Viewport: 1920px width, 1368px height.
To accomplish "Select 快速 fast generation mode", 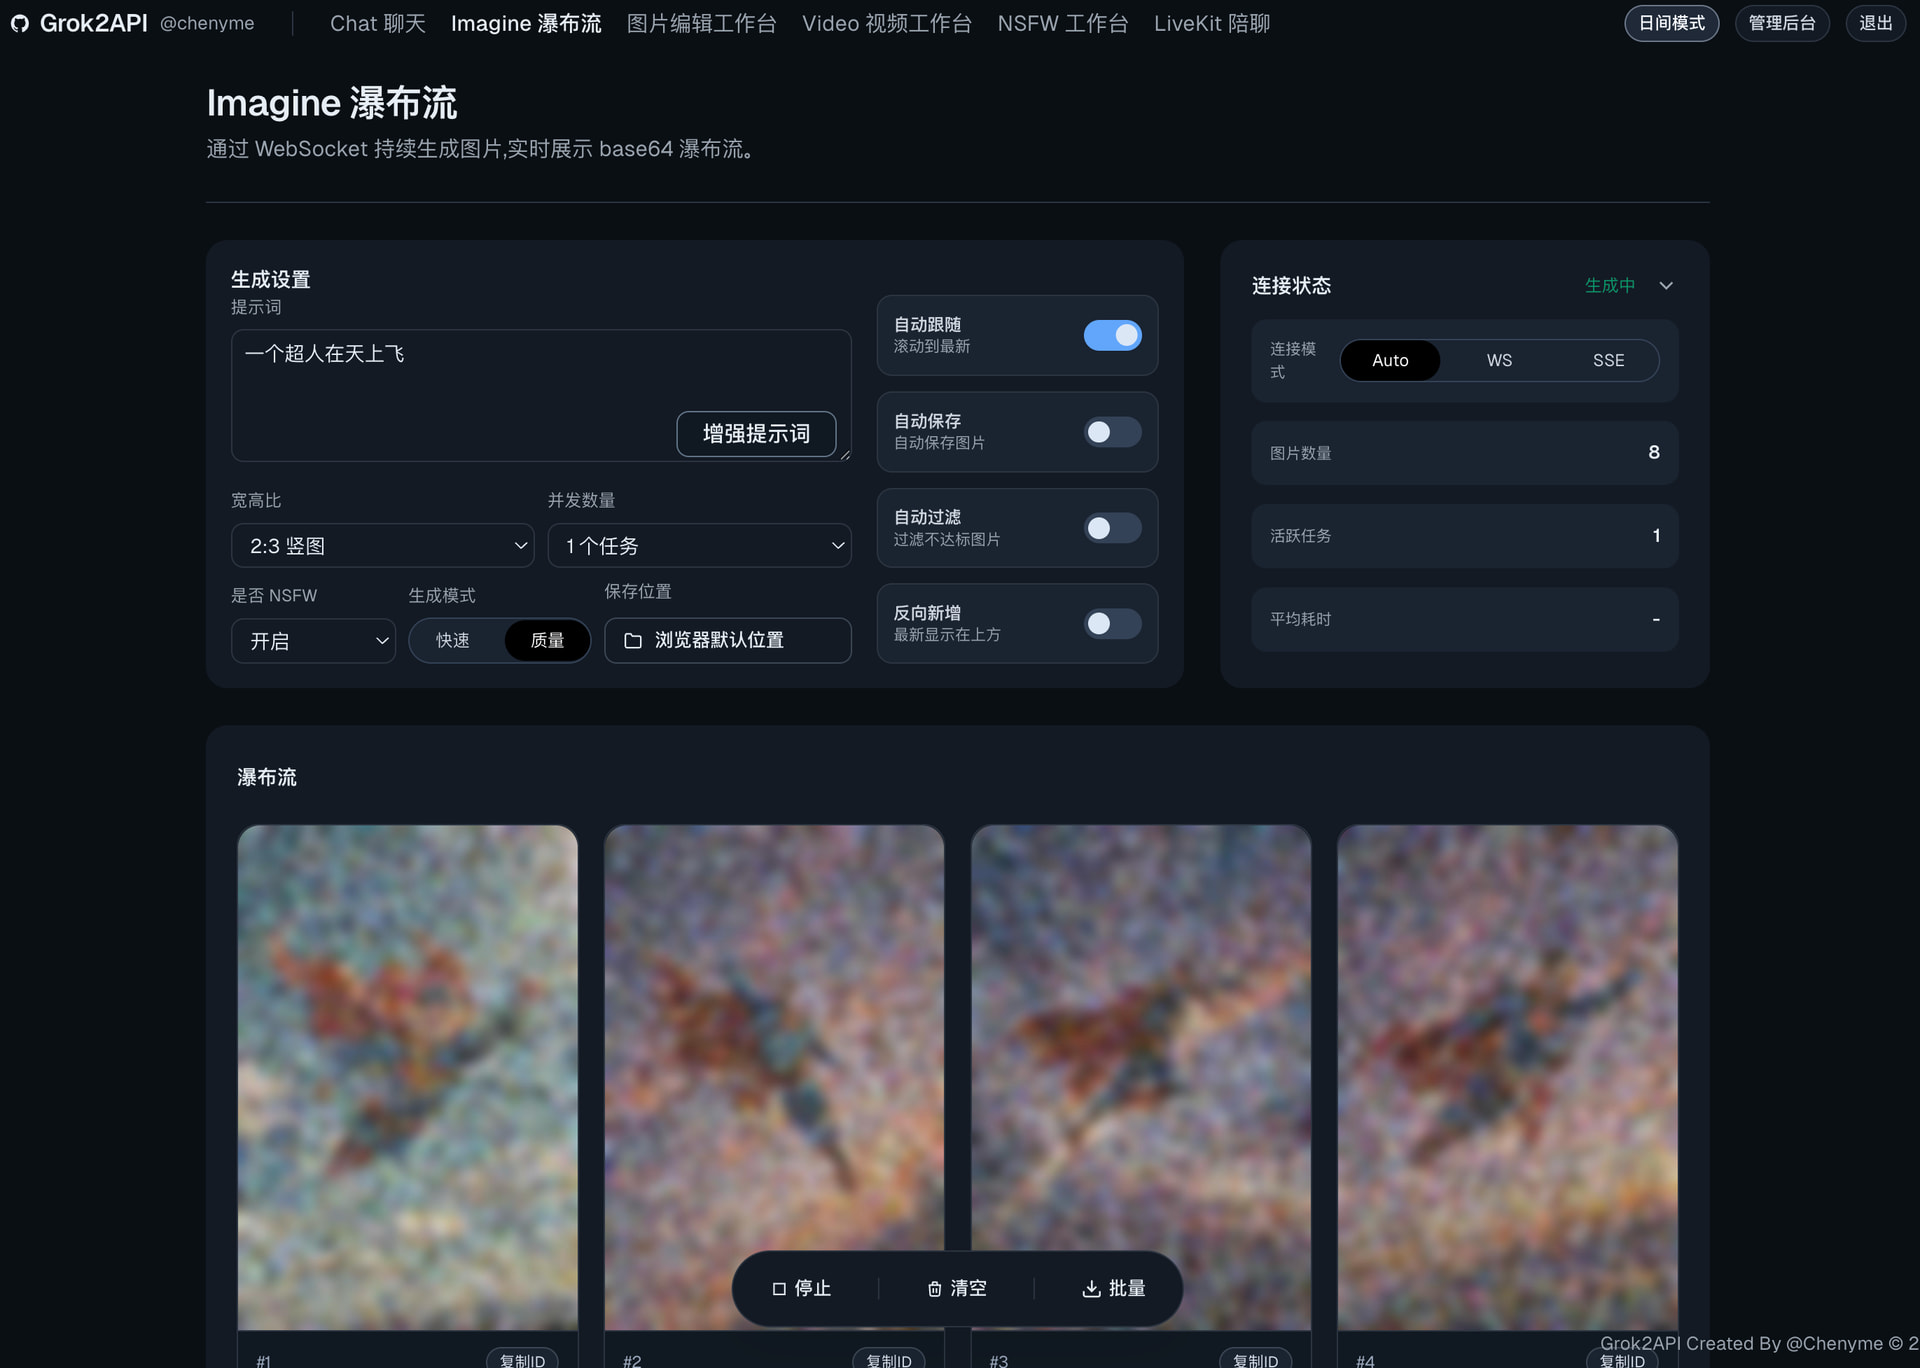I will tap(453, 640).
